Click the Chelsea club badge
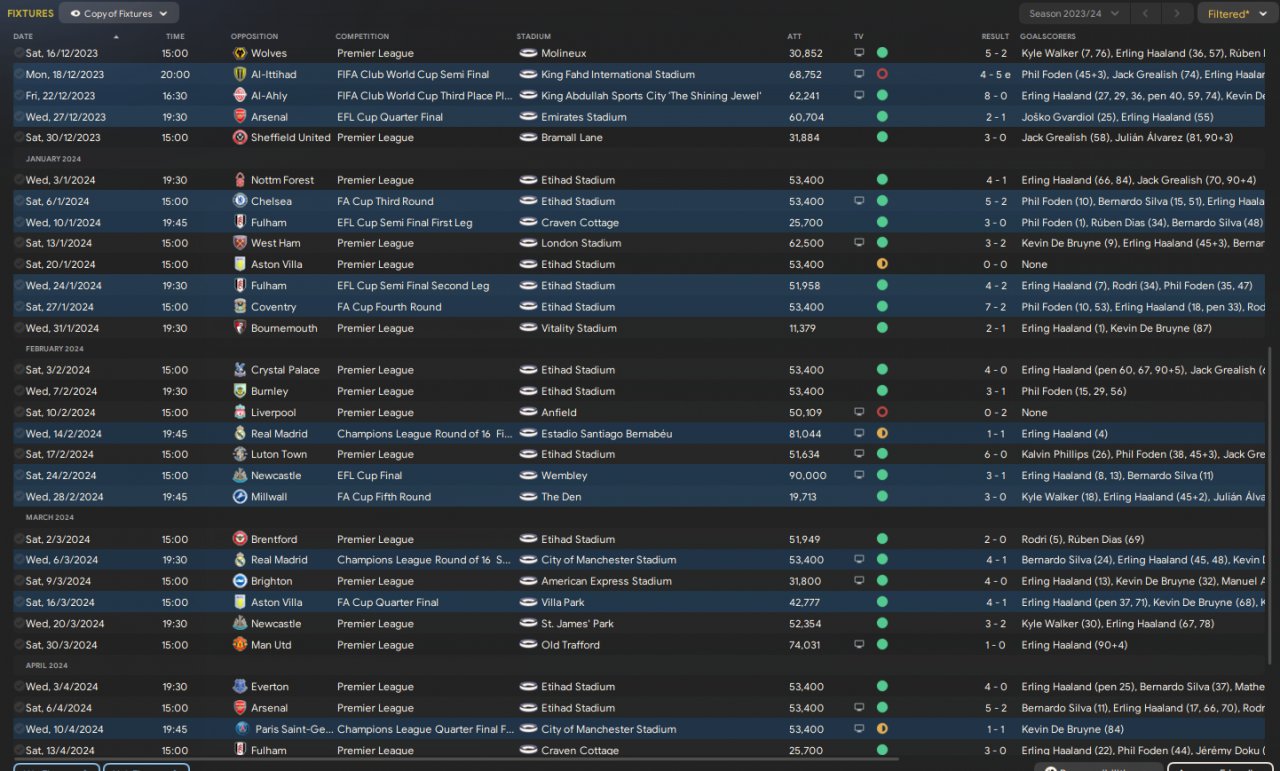This screenshot has height=771, width=1280. tap(240, 201)
